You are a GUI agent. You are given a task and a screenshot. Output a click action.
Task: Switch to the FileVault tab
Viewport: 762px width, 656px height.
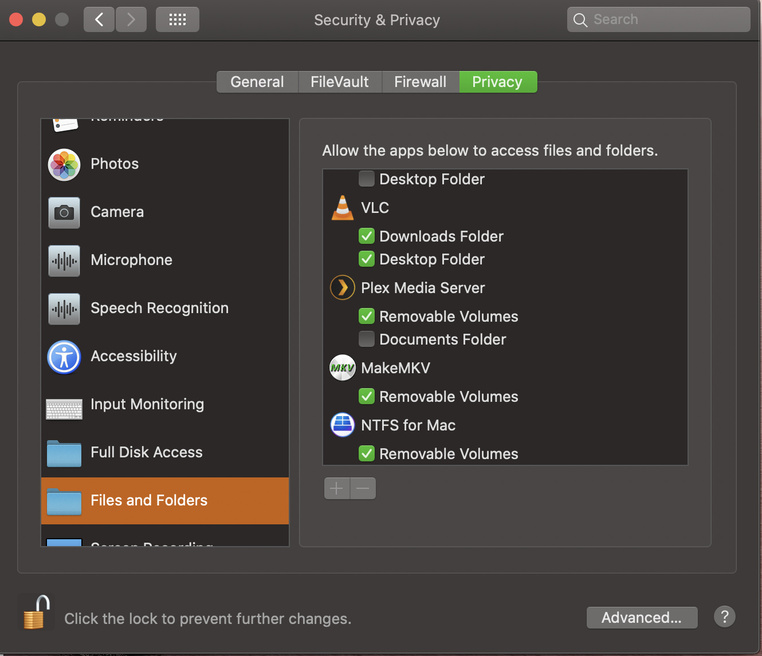pyautogui.click(x=340, y=82)
